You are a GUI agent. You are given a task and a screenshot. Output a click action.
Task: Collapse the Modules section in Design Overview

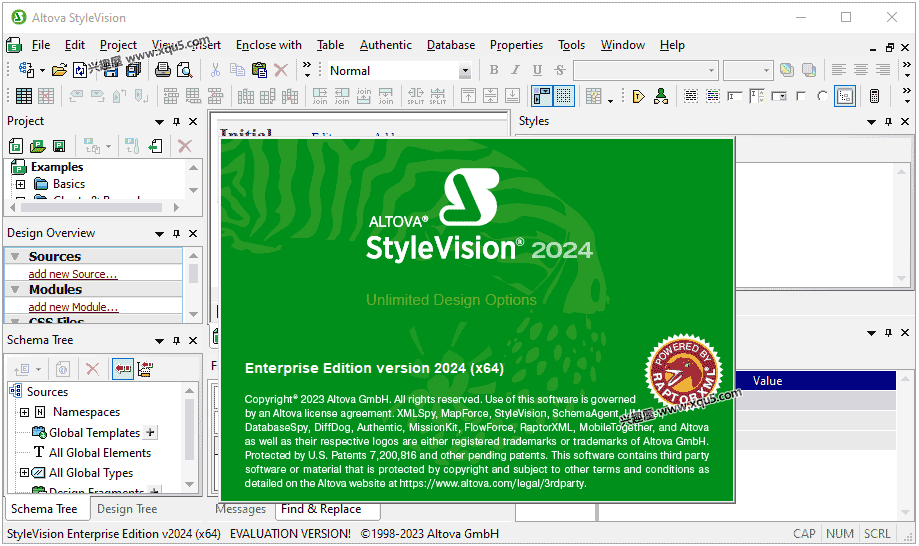tap(16, 289)
